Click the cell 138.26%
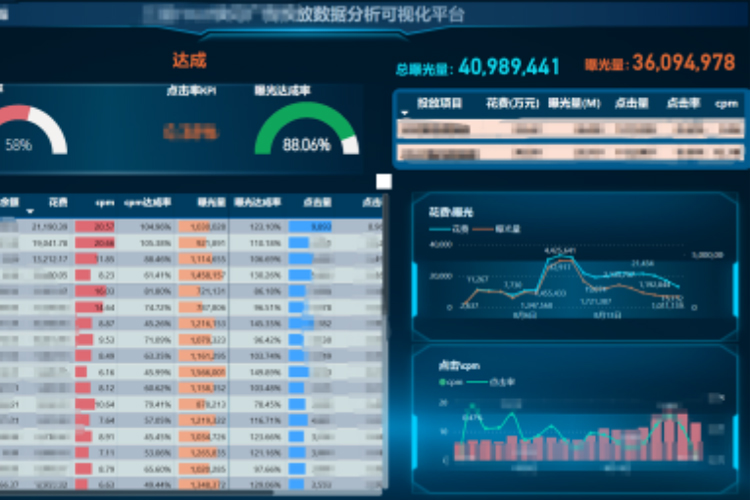This screenshot has width=750, height=500. click(265, 275)
